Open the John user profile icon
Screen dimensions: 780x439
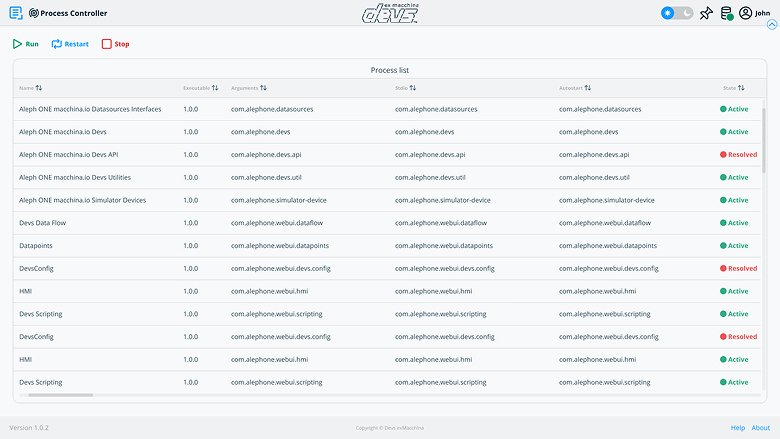[745, 13]
